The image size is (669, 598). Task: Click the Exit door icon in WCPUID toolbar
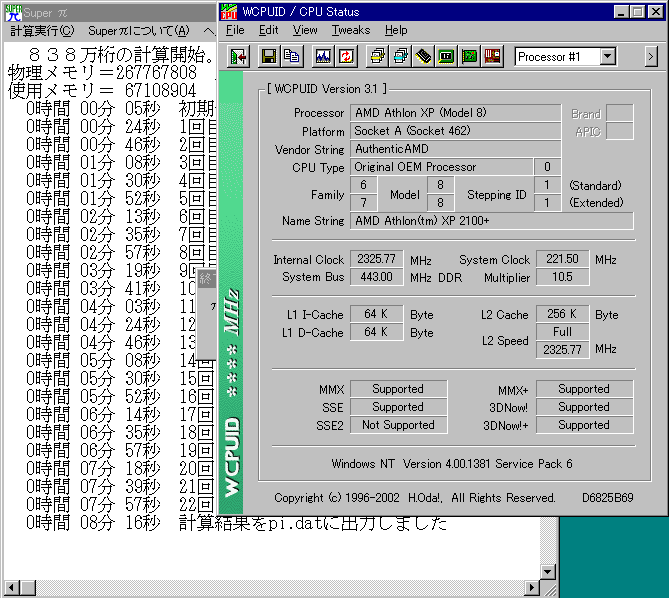[239, 57]
